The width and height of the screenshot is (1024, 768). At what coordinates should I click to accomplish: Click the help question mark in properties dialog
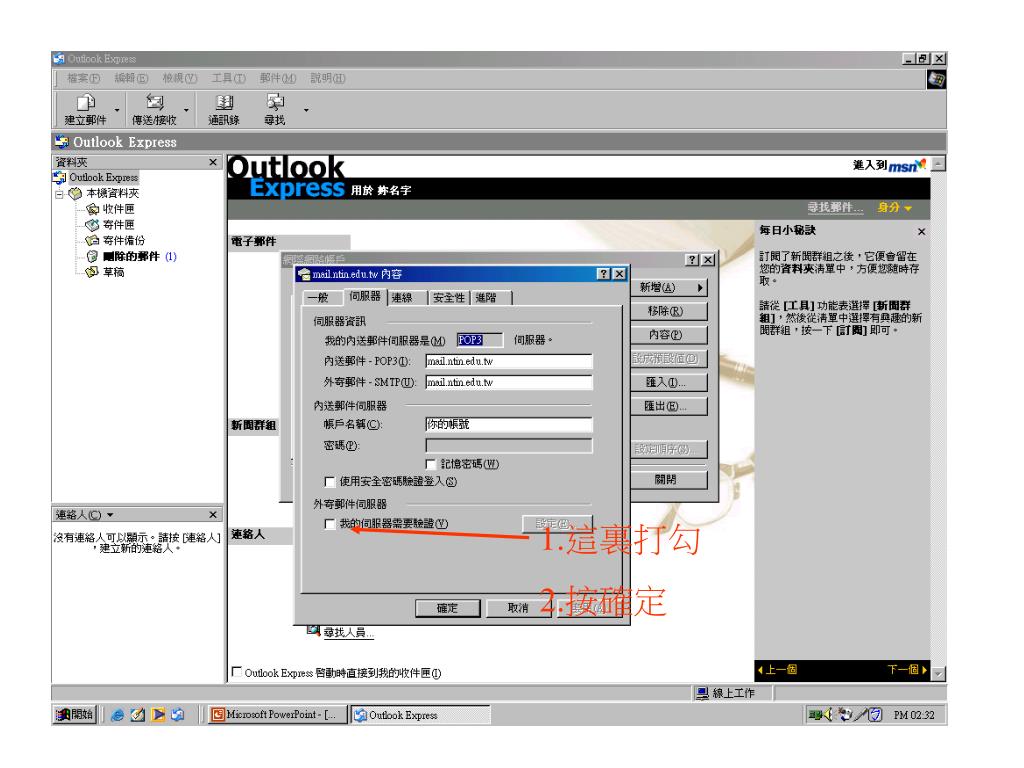pos(604,274)
